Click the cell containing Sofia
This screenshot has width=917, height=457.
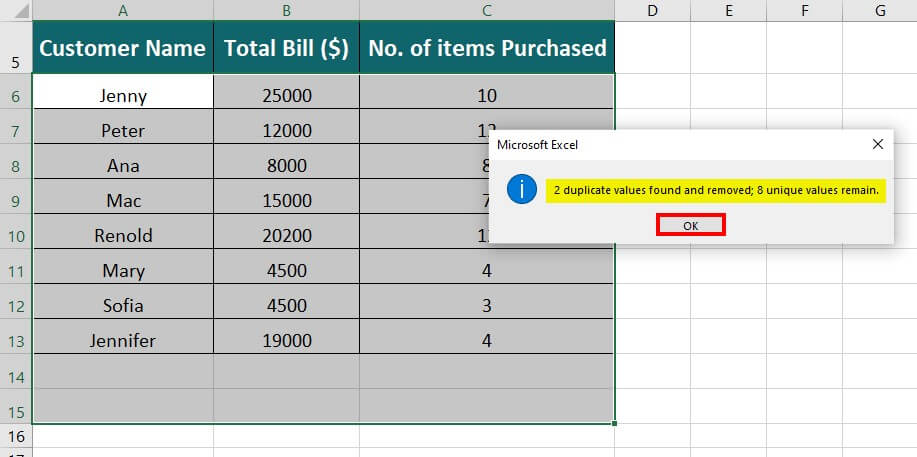[123, 302]
